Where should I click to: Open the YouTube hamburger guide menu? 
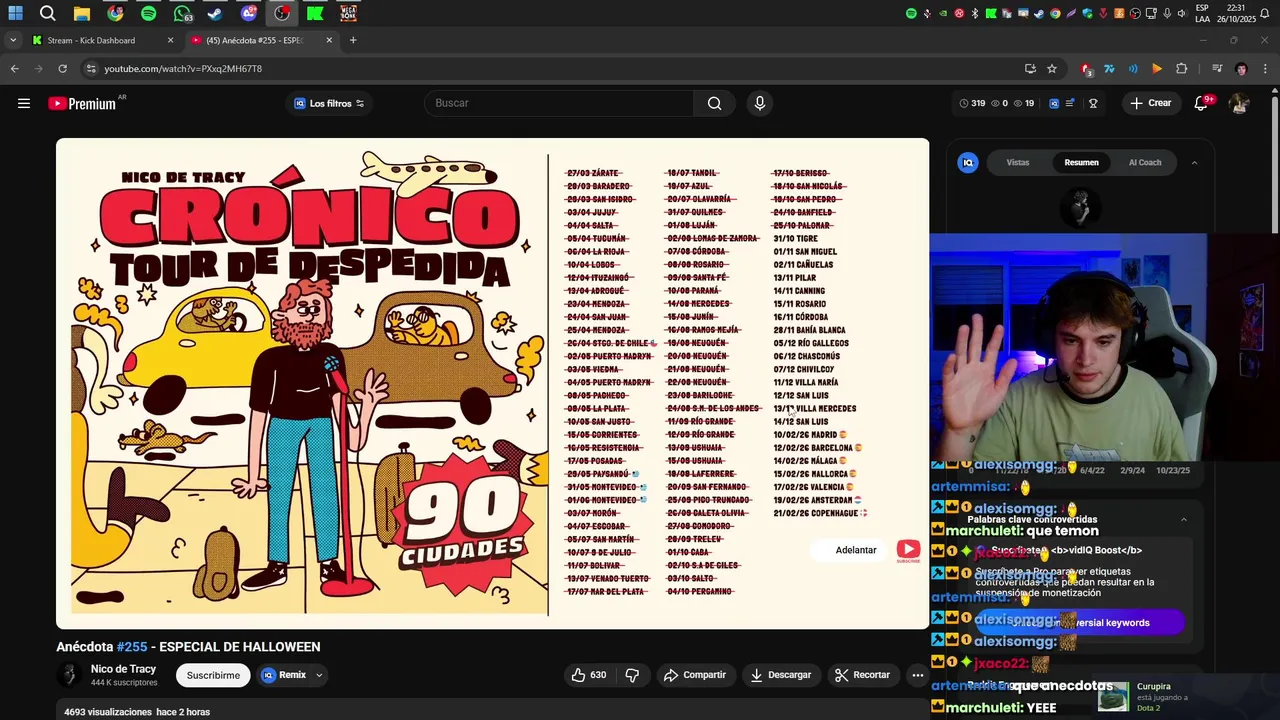(x=24, y=103)
